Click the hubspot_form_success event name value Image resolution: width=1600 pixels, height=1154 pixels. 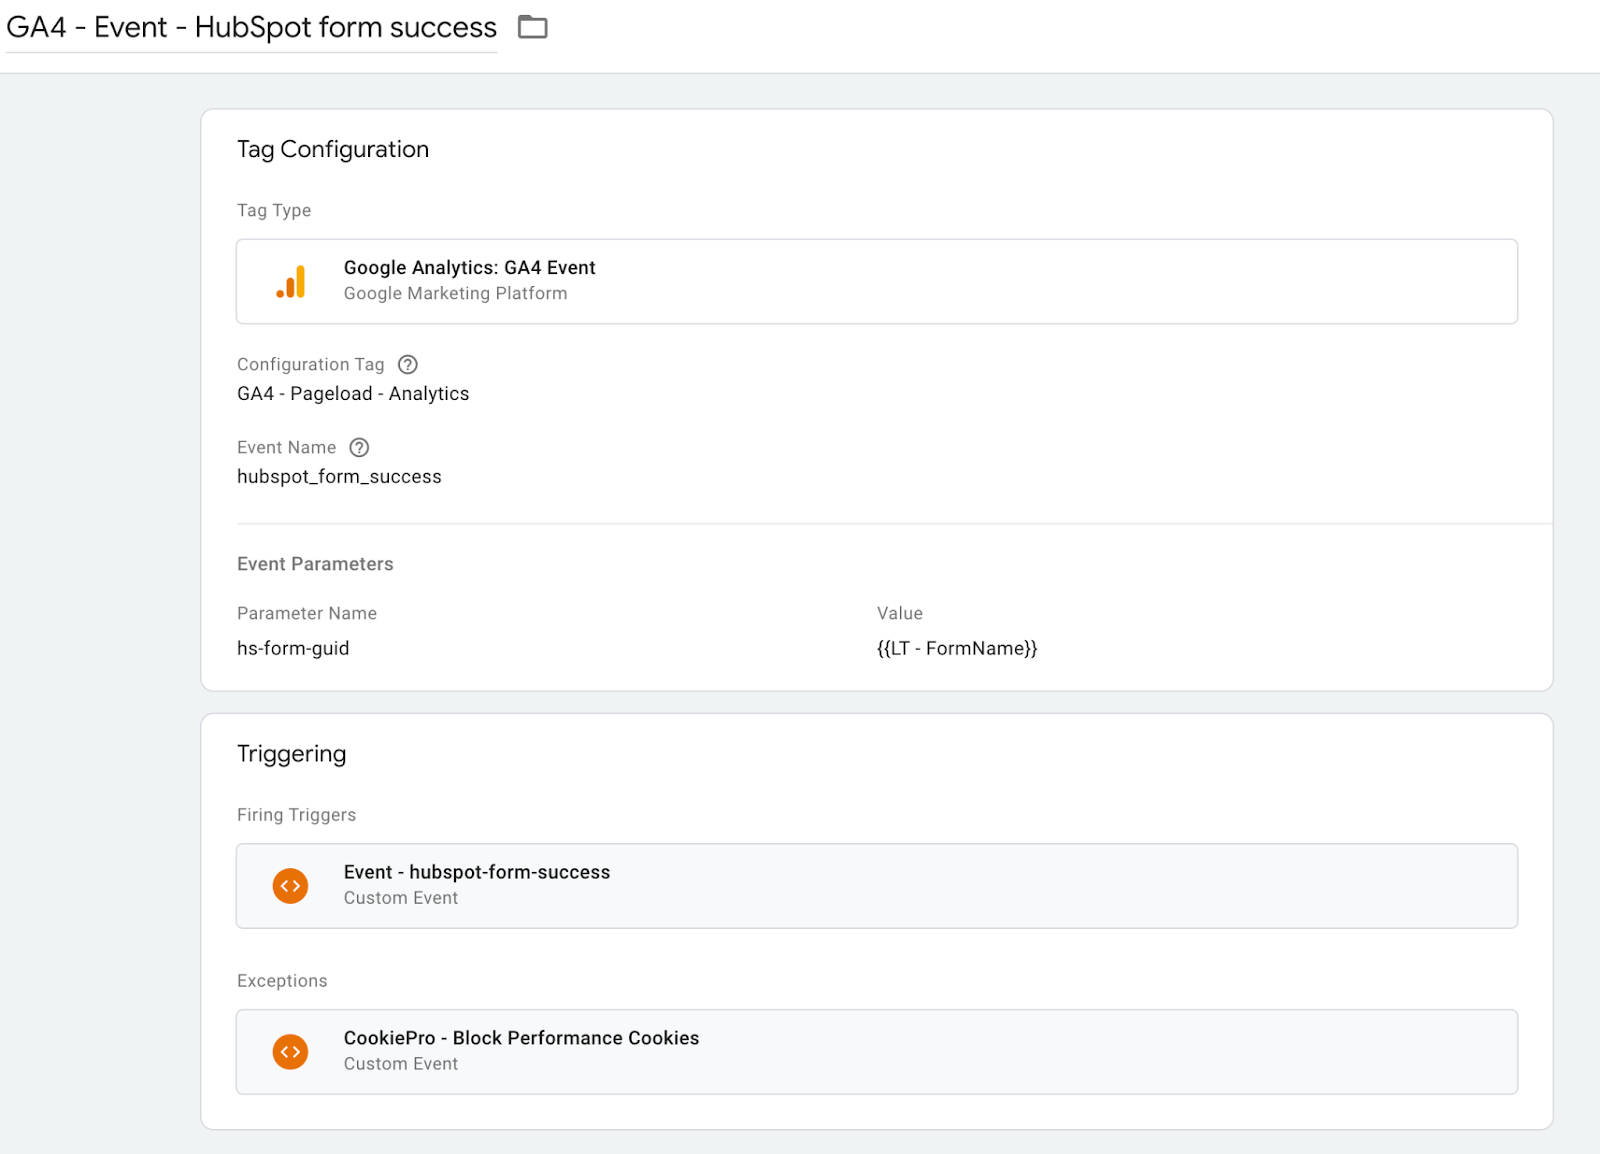[339, 477]
